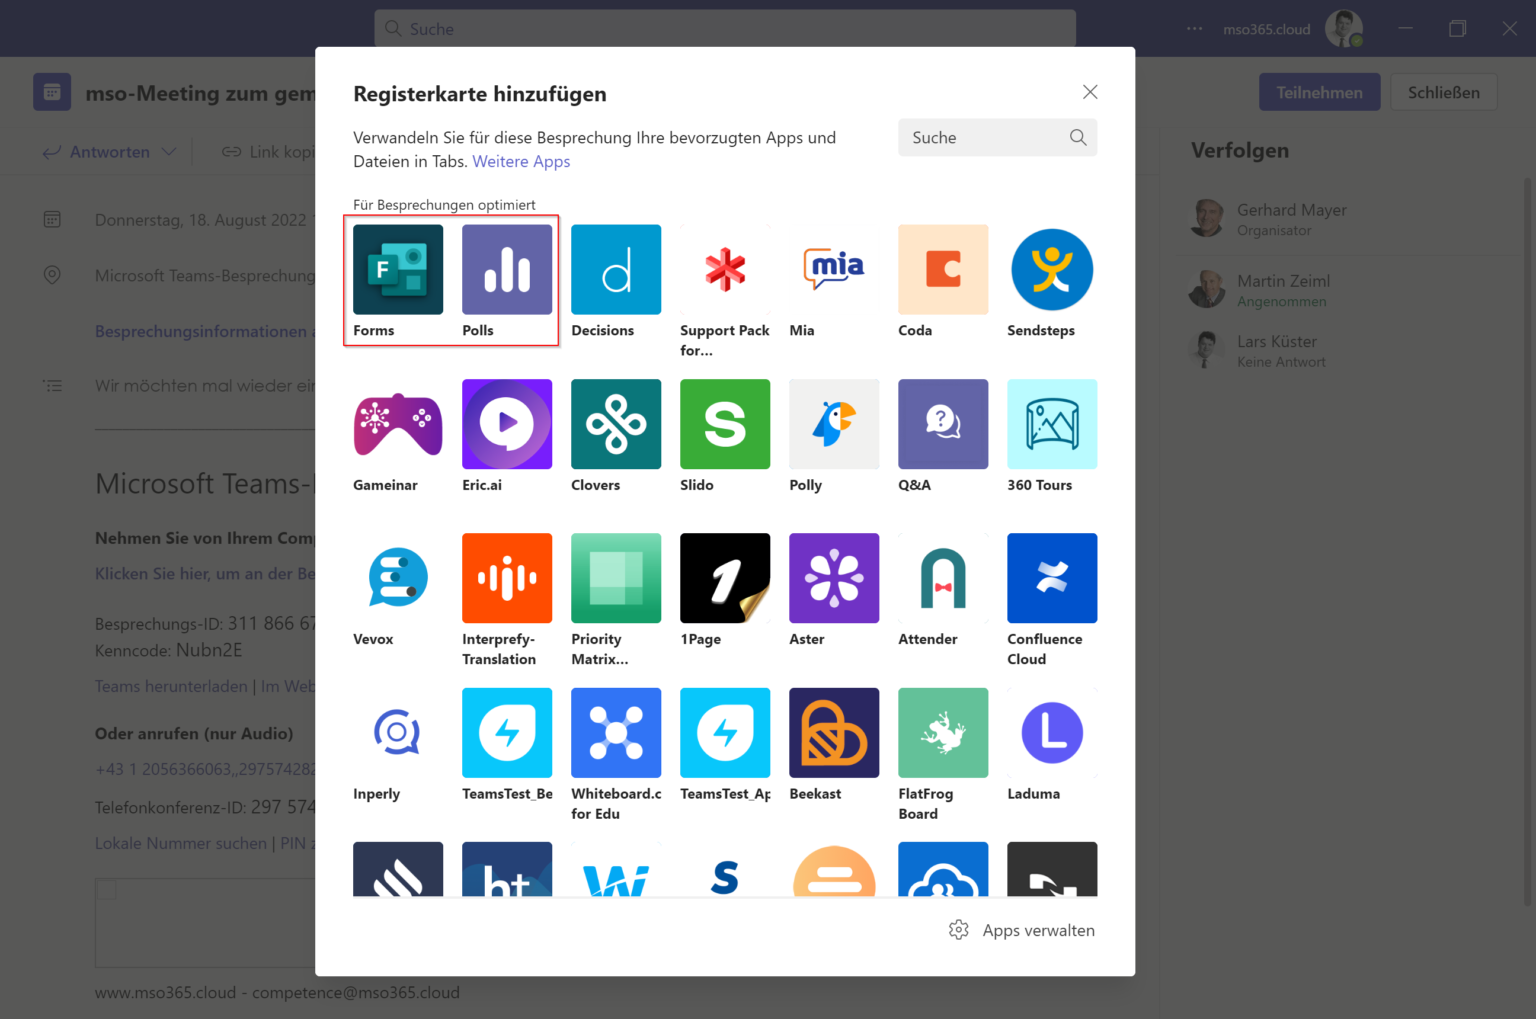Expand the Antworten dropdown arrow
1536x1019 pixels.
[169, 152]
